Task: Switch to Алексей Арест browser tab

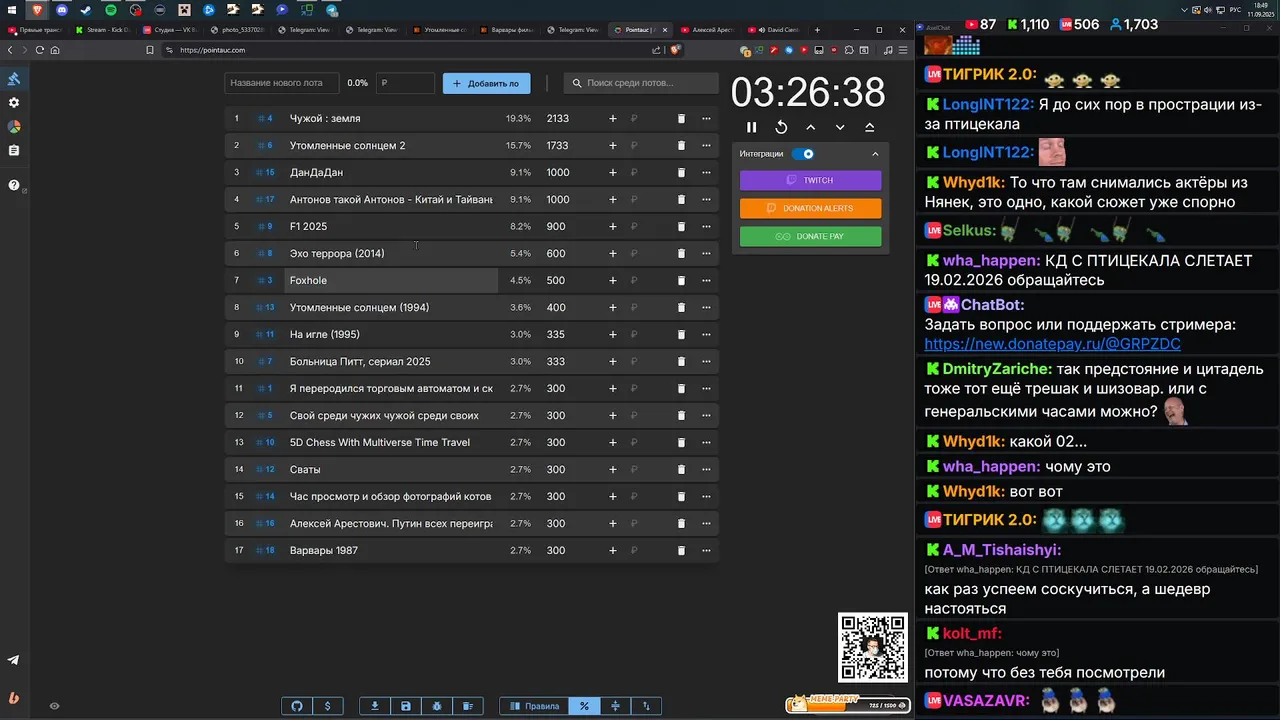Action: 707,30
